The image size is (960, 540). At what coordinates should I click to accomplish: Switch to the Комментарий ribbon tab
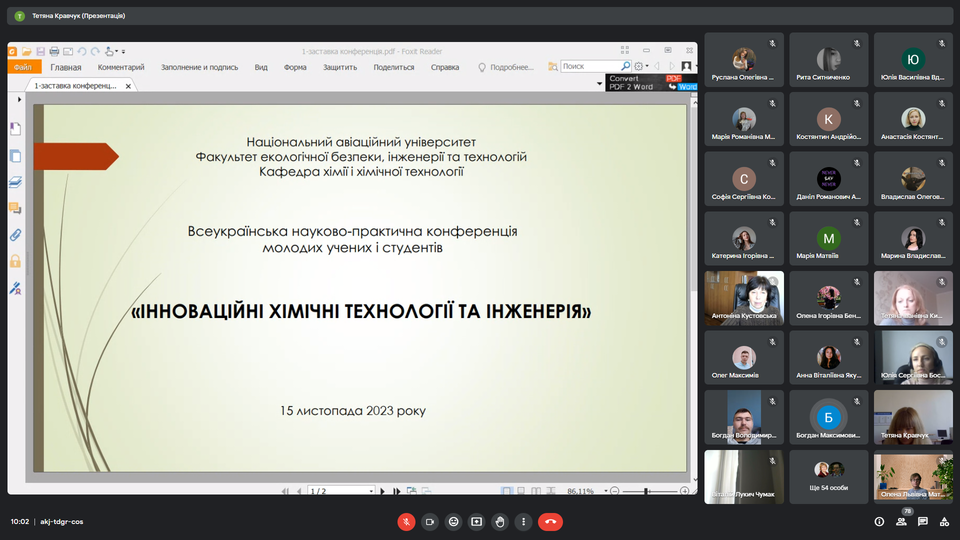coord(121,67)
